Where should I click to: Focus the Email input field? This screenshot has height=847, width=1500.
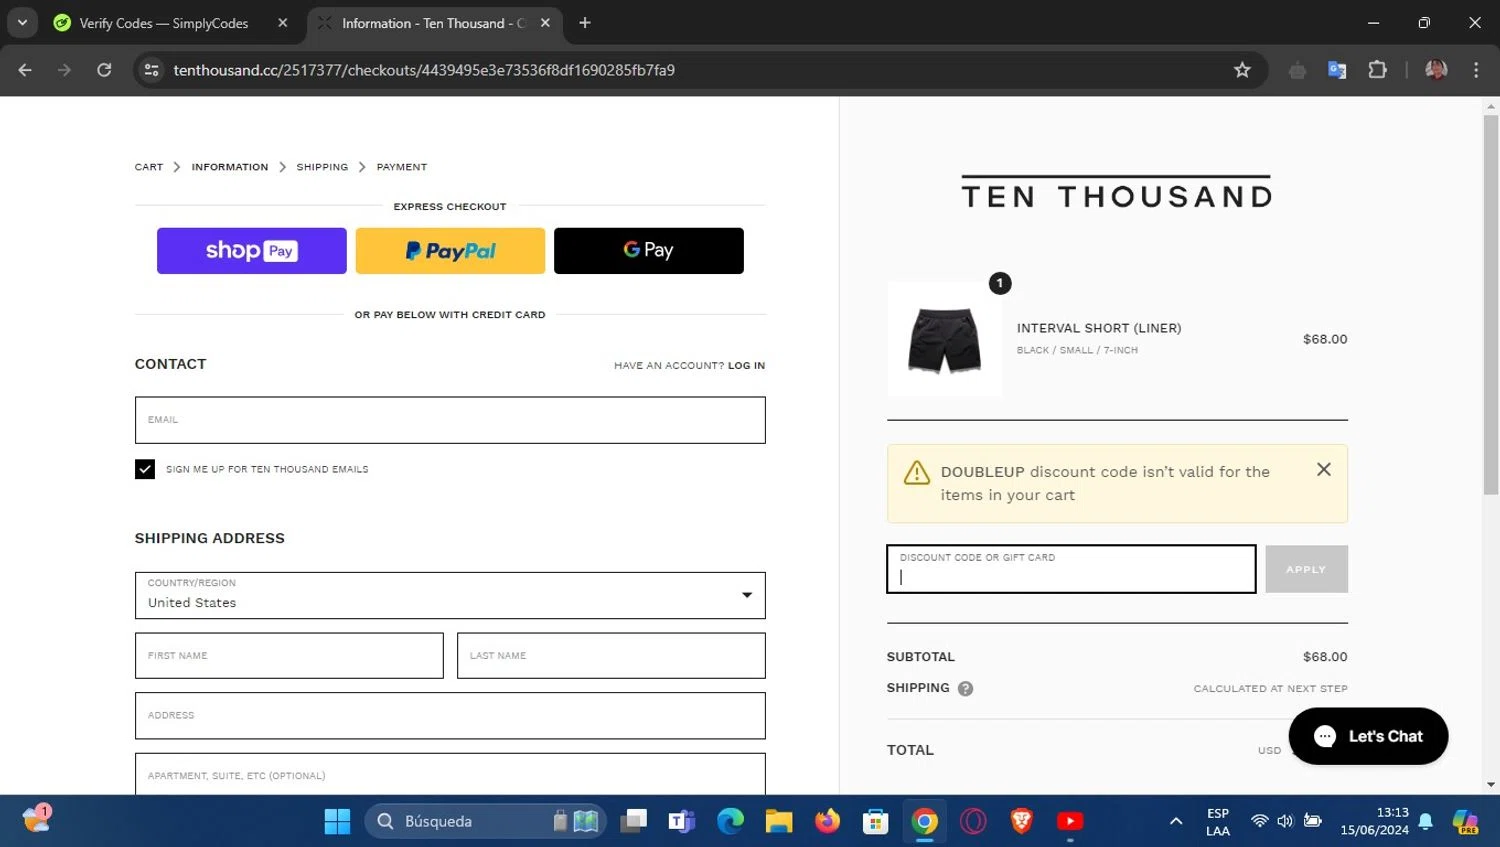click(x=450, y=420)
